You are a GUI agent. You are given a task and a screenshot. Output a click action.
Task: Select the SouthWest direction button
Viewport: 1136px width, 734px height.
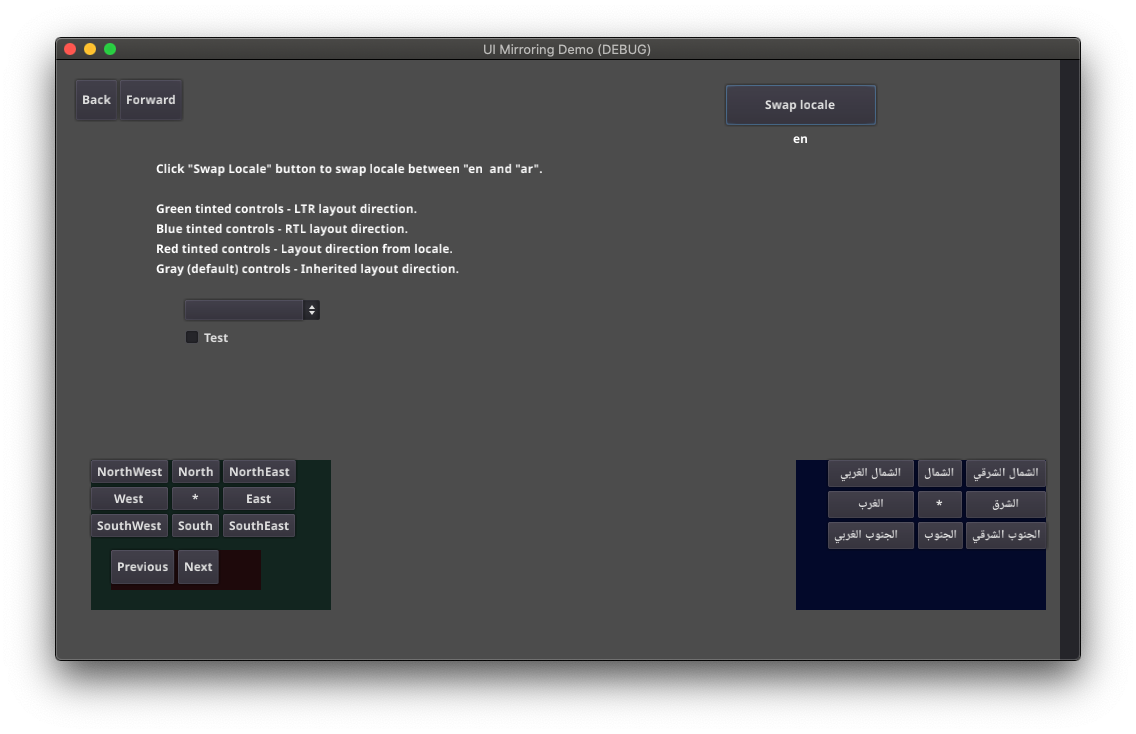pos(128,525)
